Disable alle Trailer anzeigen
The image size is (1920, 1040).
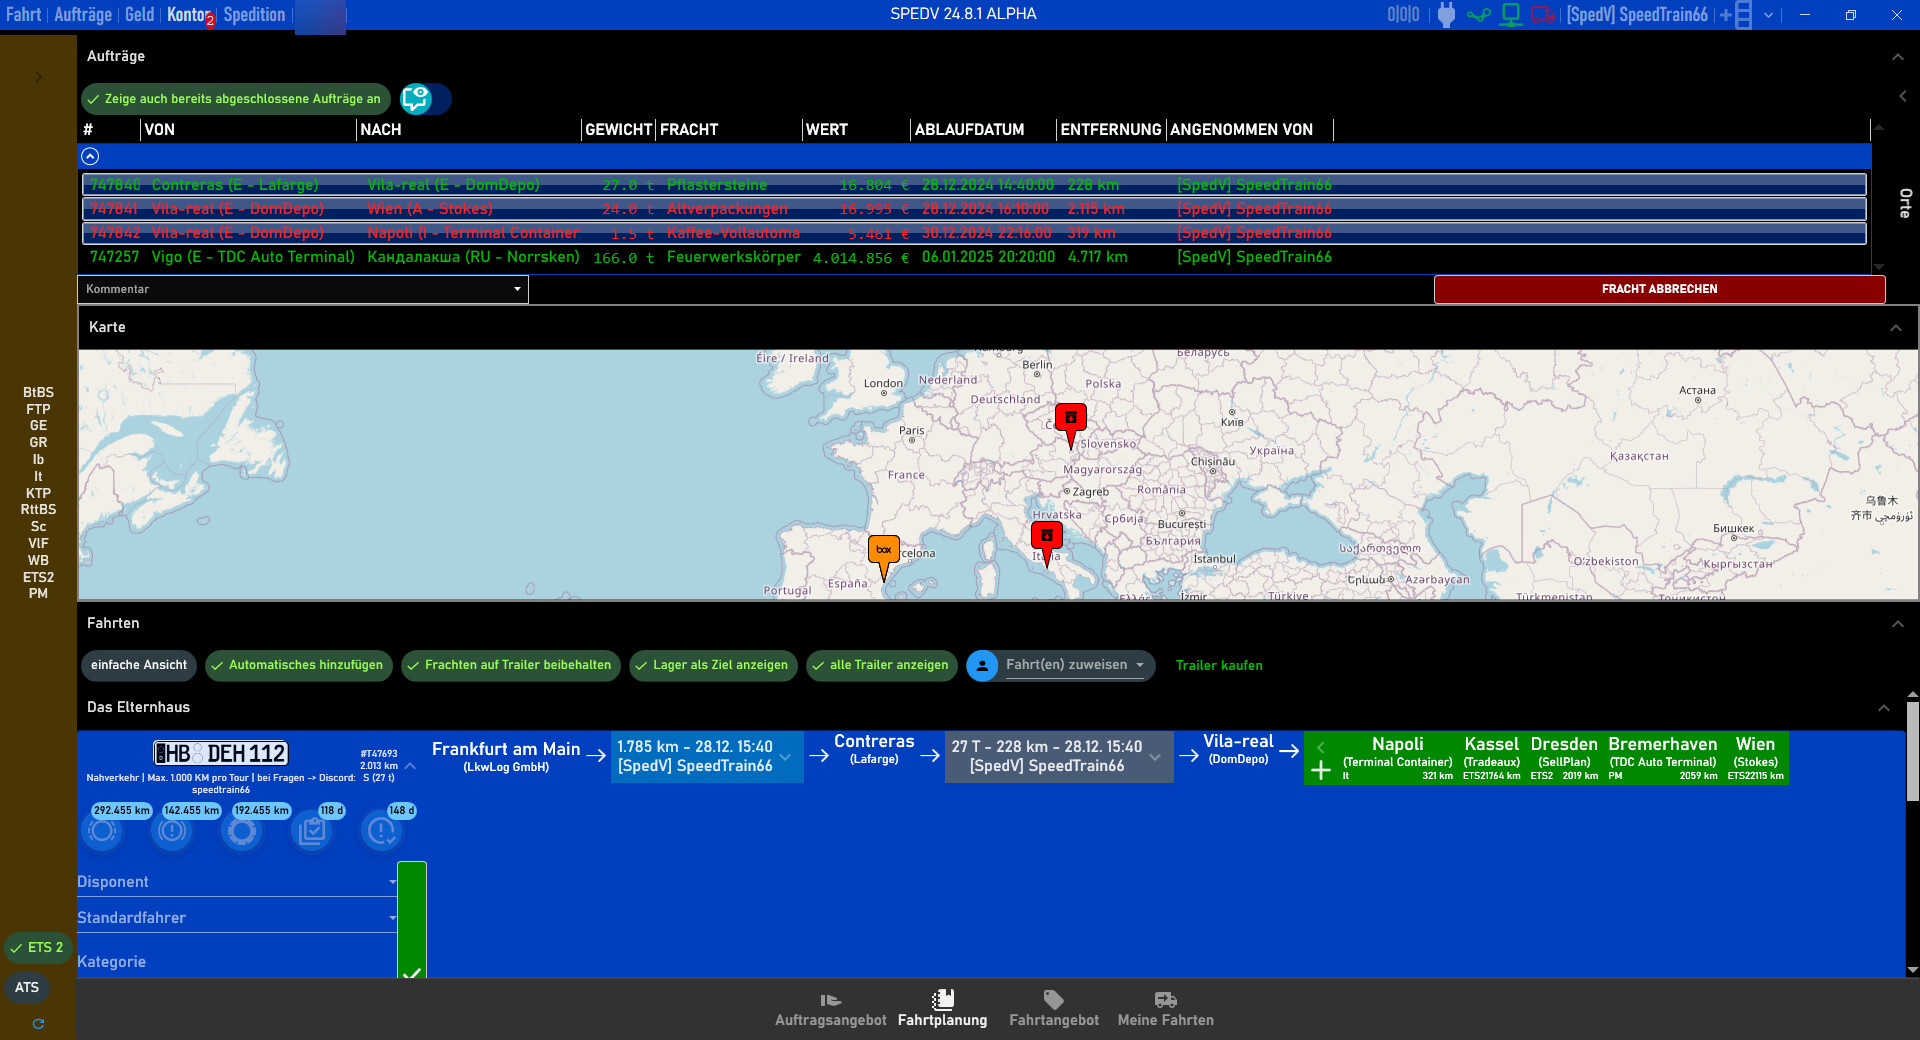tap(881, 665)
